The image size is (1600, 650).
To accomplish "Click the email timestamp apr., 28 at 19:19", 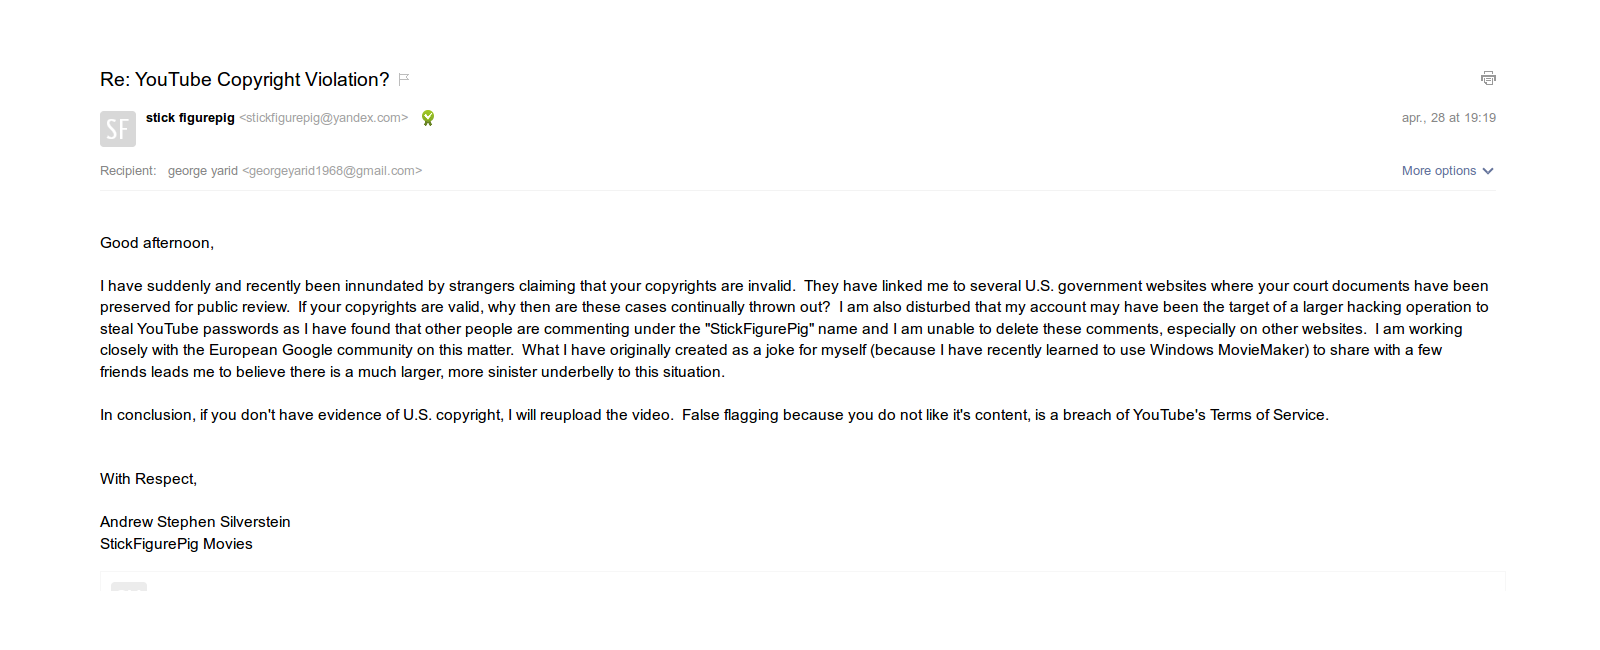I will coord(1448,118).
